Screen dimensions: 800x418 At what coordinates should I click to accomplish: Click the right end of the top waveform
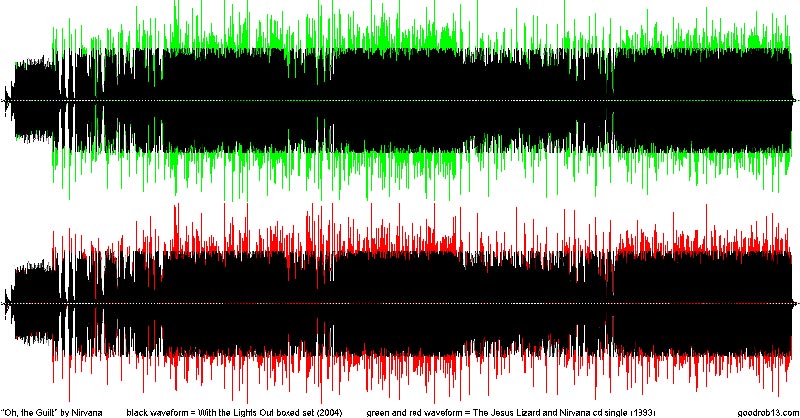[x=794, y=101]
